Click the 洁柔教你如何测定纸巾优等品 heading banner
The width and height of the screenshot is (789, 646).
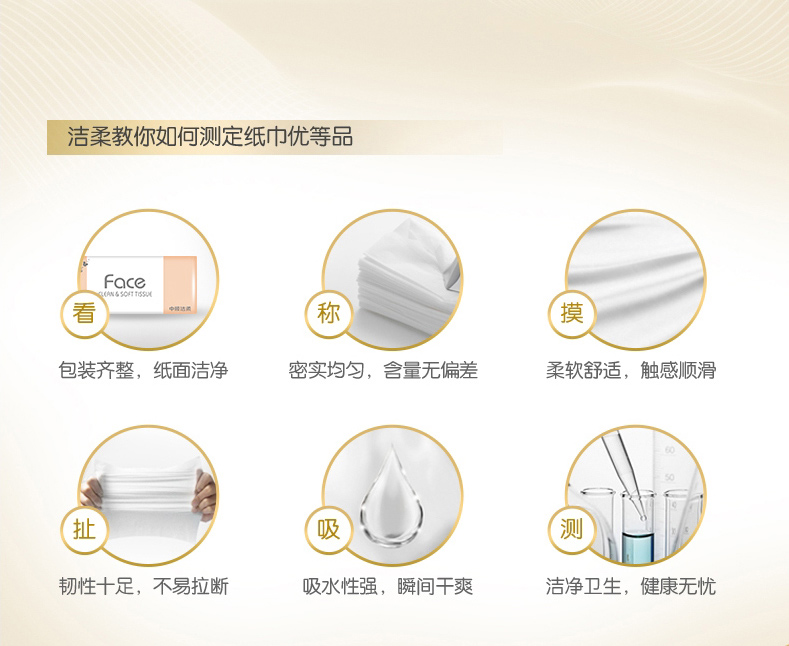pyautogui.click(x=274, y=137)
